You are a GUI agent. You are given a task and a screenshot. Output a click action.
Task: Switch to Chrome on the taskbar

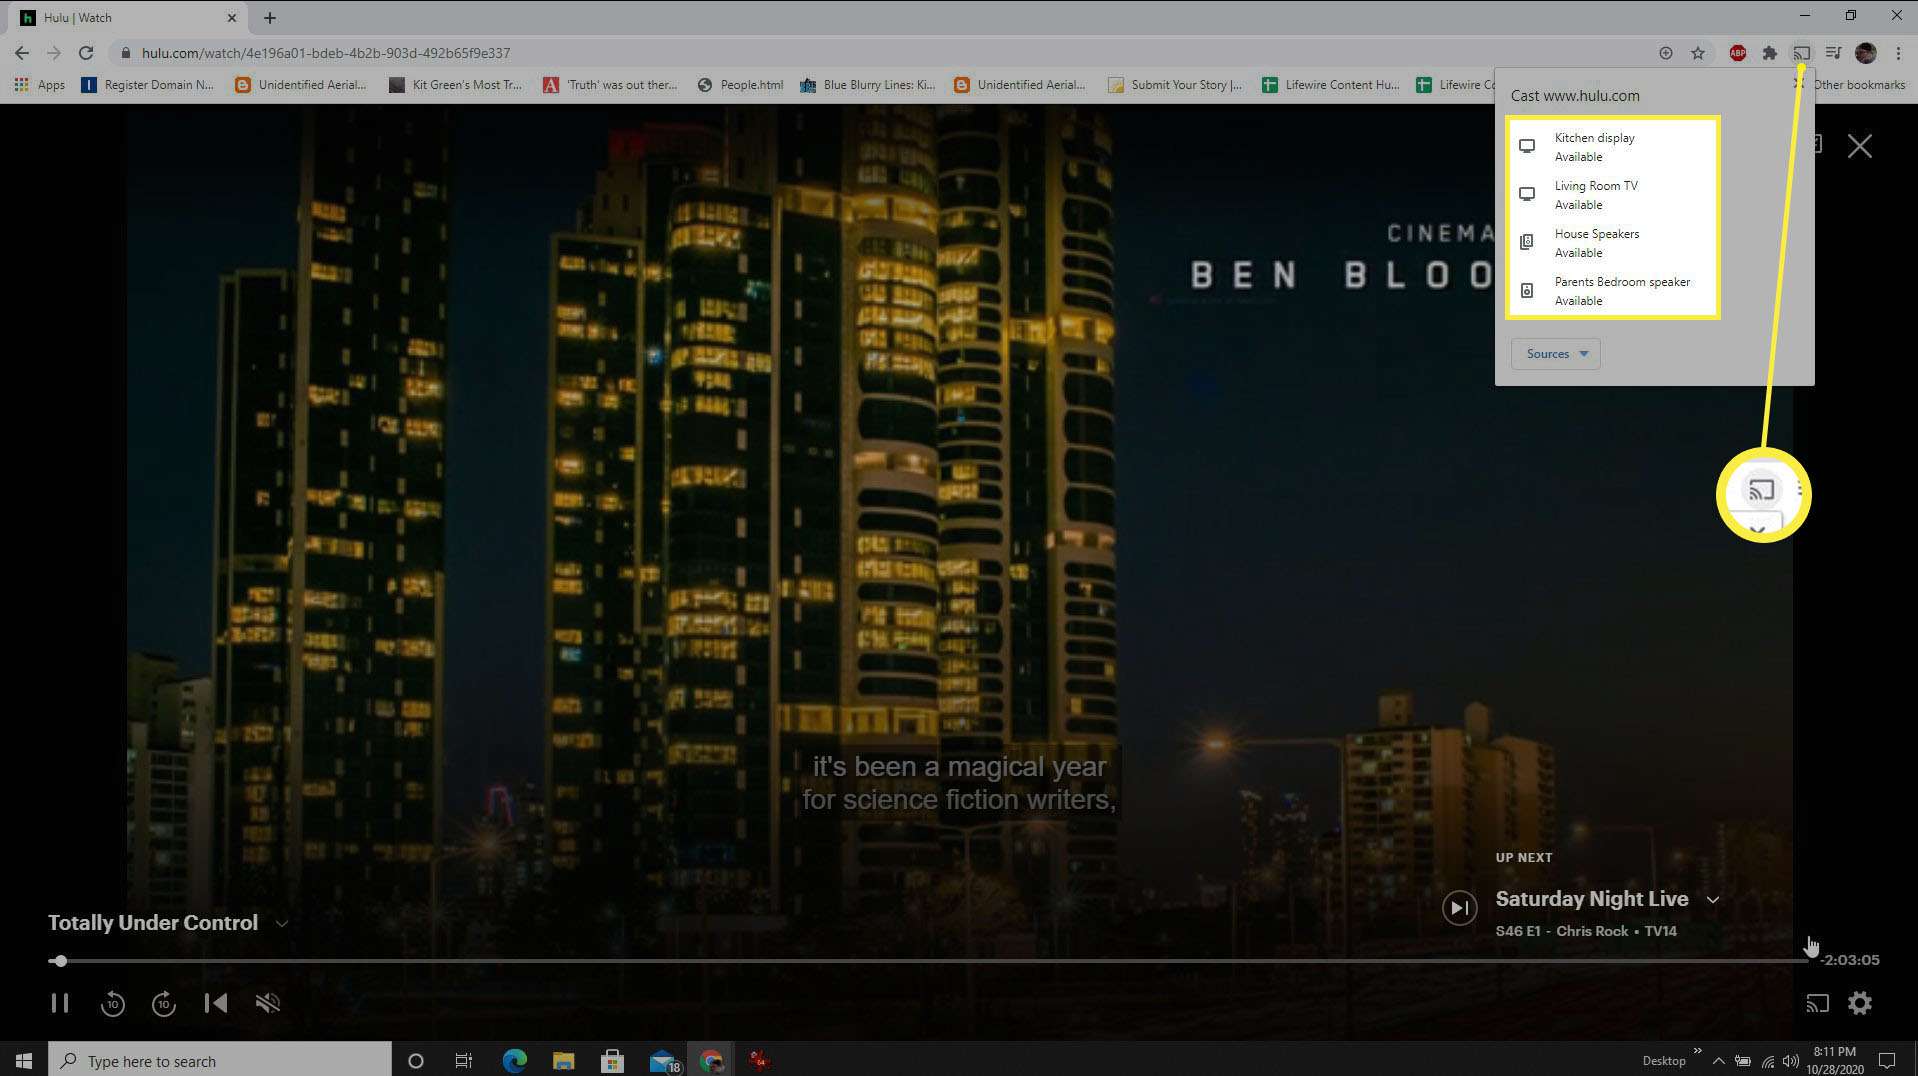coord(711,1060)
